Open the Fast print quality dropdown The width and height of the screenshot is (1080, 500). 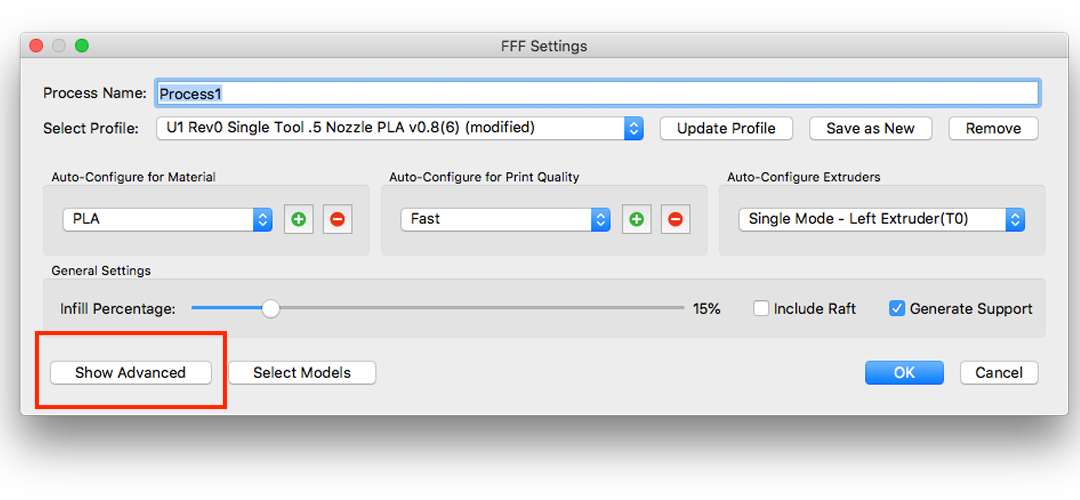[x=505, y=219]
